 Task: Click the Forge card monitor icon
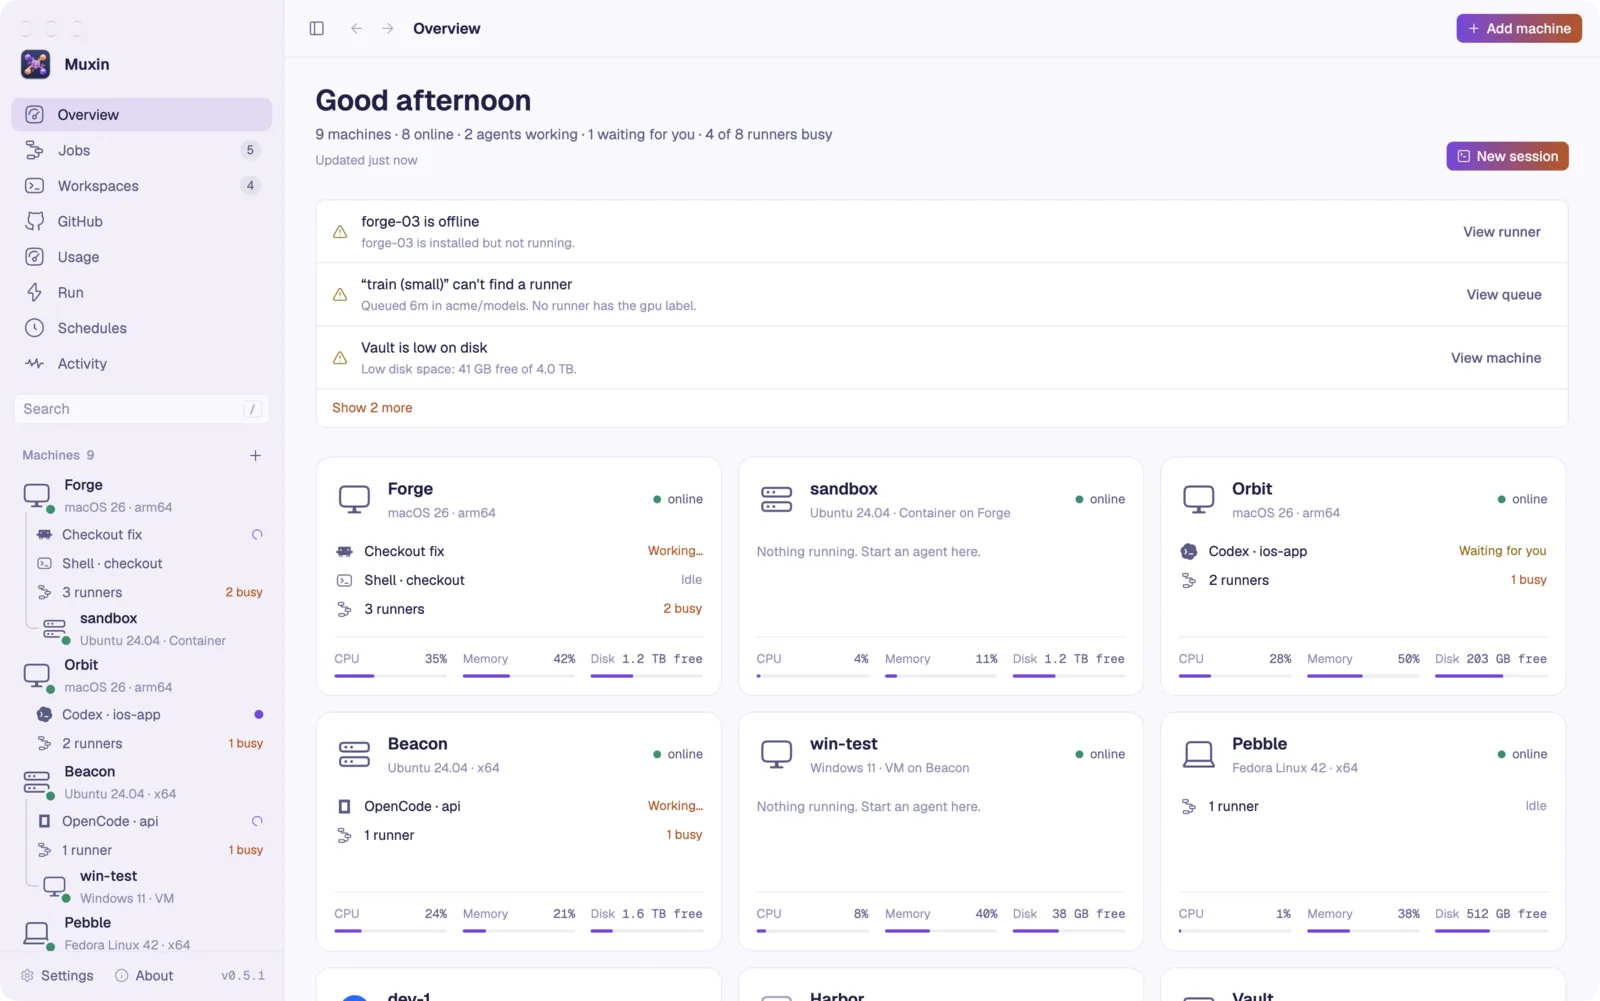tap(354, 499)
